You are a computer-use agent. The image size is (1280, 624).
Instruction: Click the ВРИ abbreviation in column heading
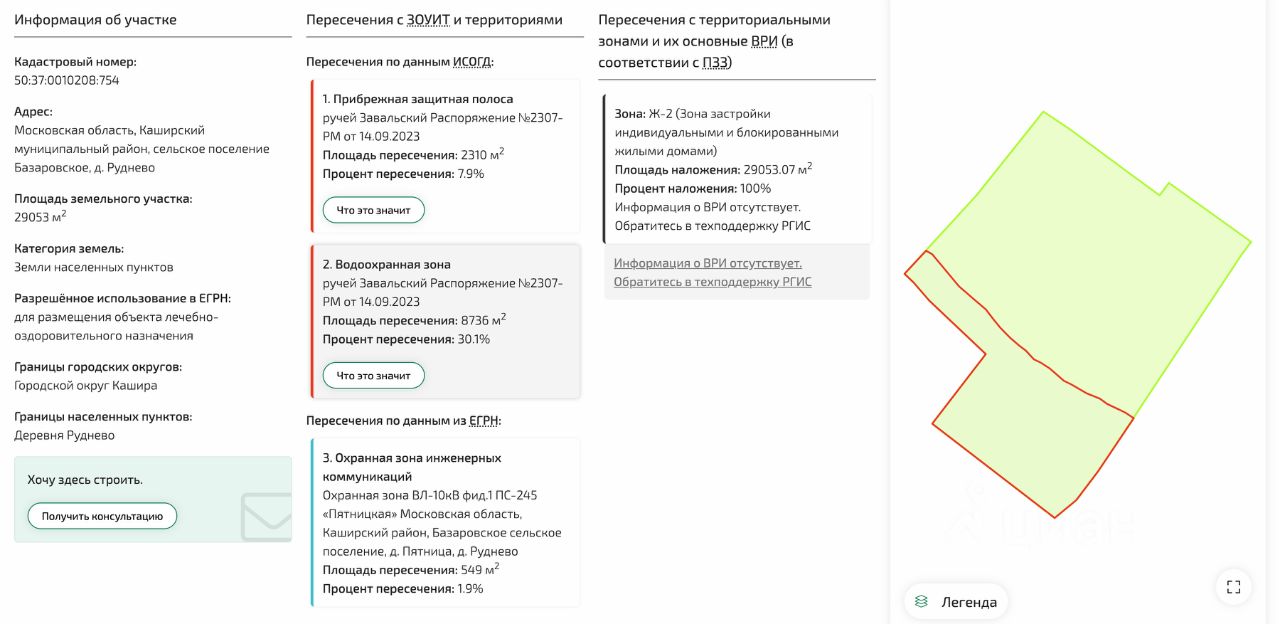(x=764, y=41)
